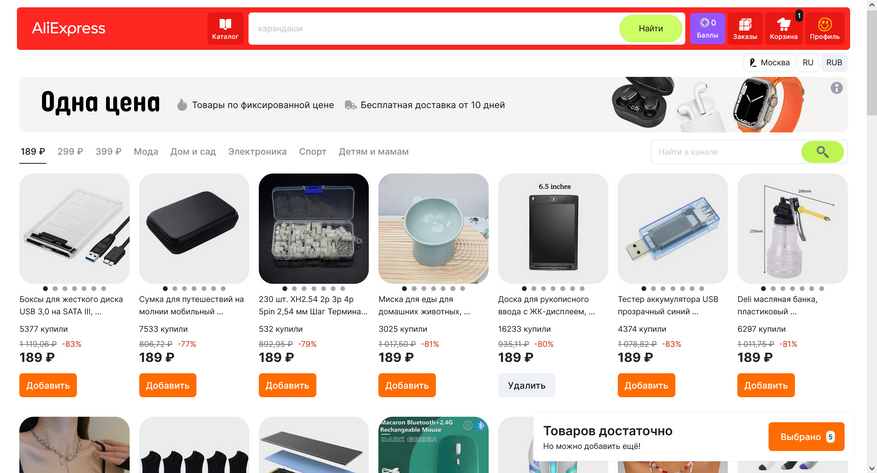The image size is (877, 473).
Task: Open the Заказы orders icon
Action: [744, 29]
